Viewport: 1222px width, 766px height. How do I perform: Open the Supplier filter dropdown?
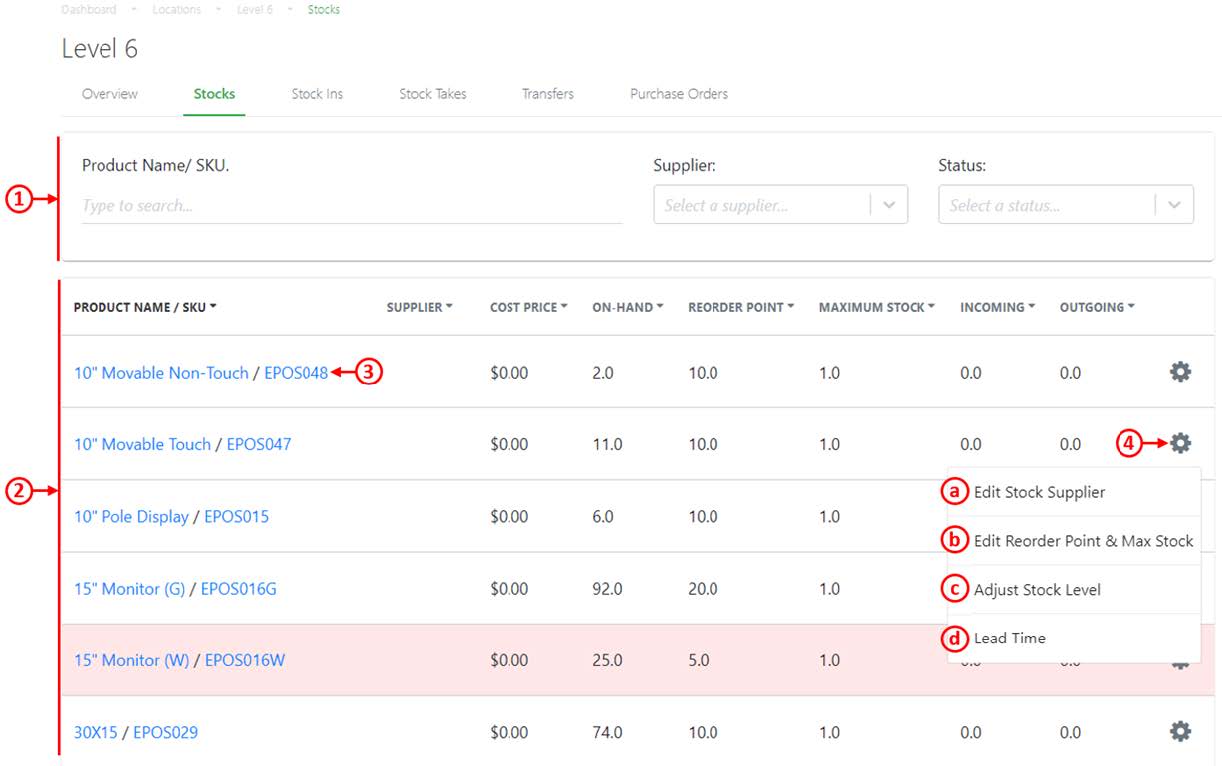[780, 205]
